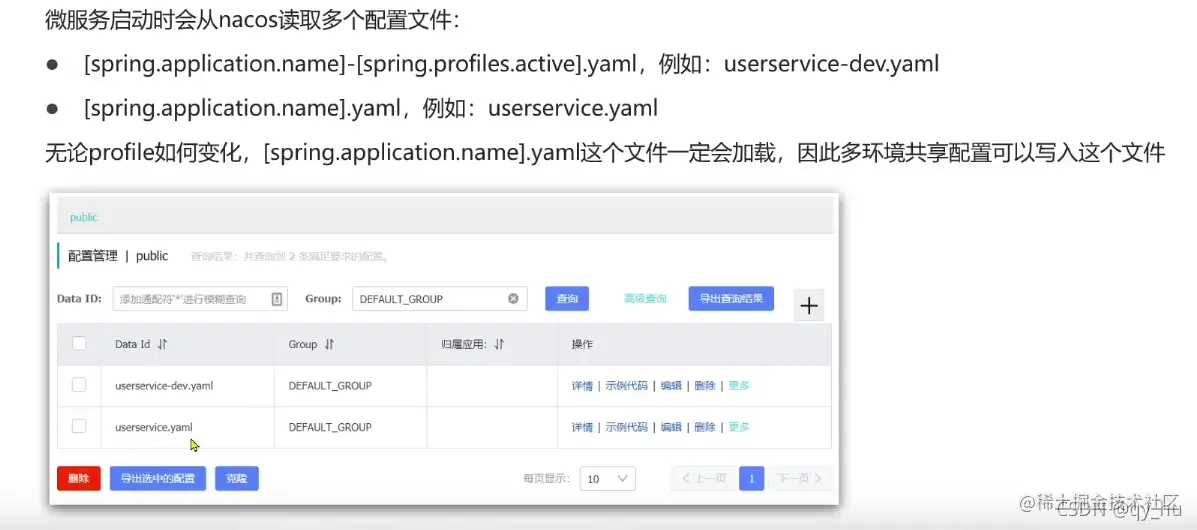The height and width of the screenshot is (530, 1197).
Task: Click 导出查询结果 button
Action: (x=731, y=299)
